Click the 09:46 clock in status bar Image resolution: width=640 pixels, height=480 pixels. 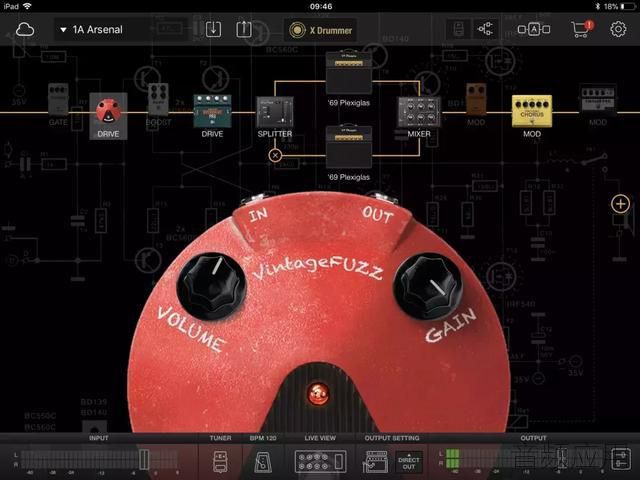[x=321, y=6]
